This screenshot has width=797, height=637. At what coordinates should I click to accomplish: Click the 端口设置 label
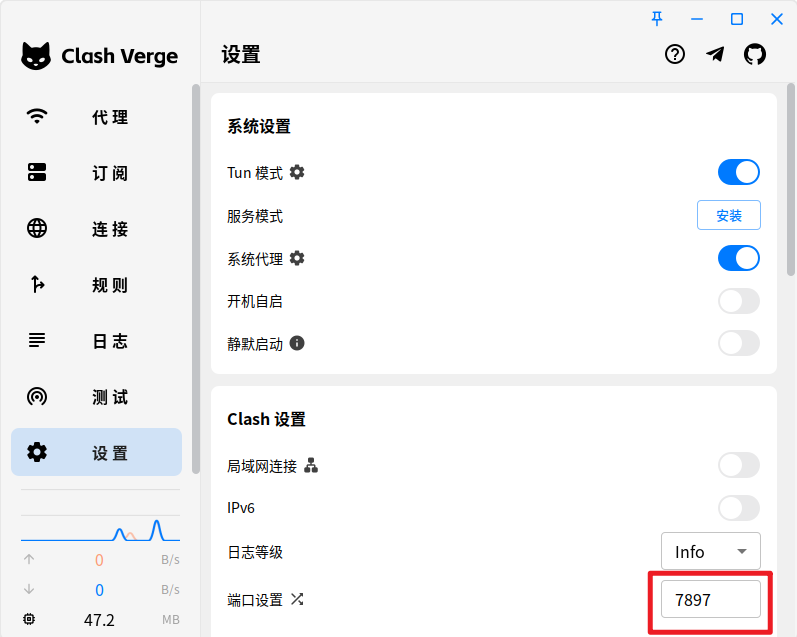coord(255,600)
